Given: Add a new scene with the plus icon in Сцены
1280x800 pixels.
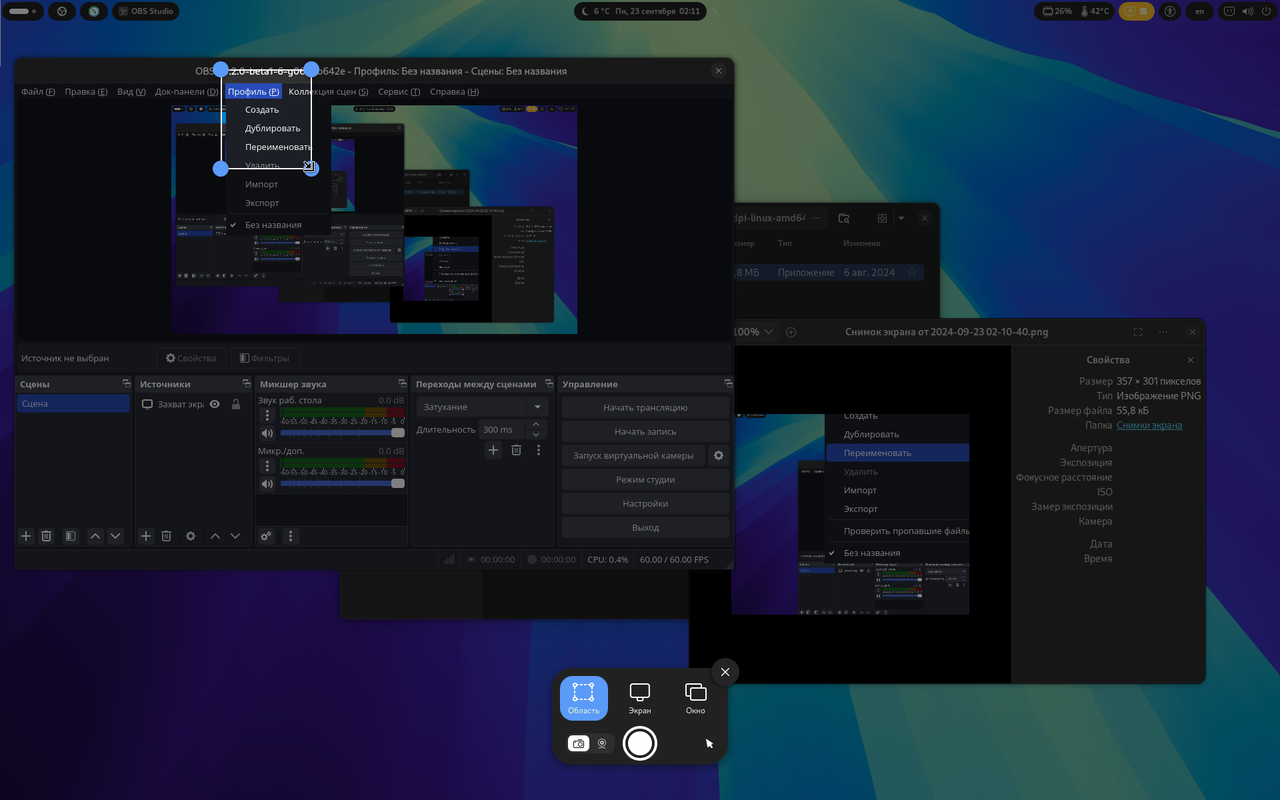Looking at the screenshot, I should pyautogui.click(x=27, y=536).
